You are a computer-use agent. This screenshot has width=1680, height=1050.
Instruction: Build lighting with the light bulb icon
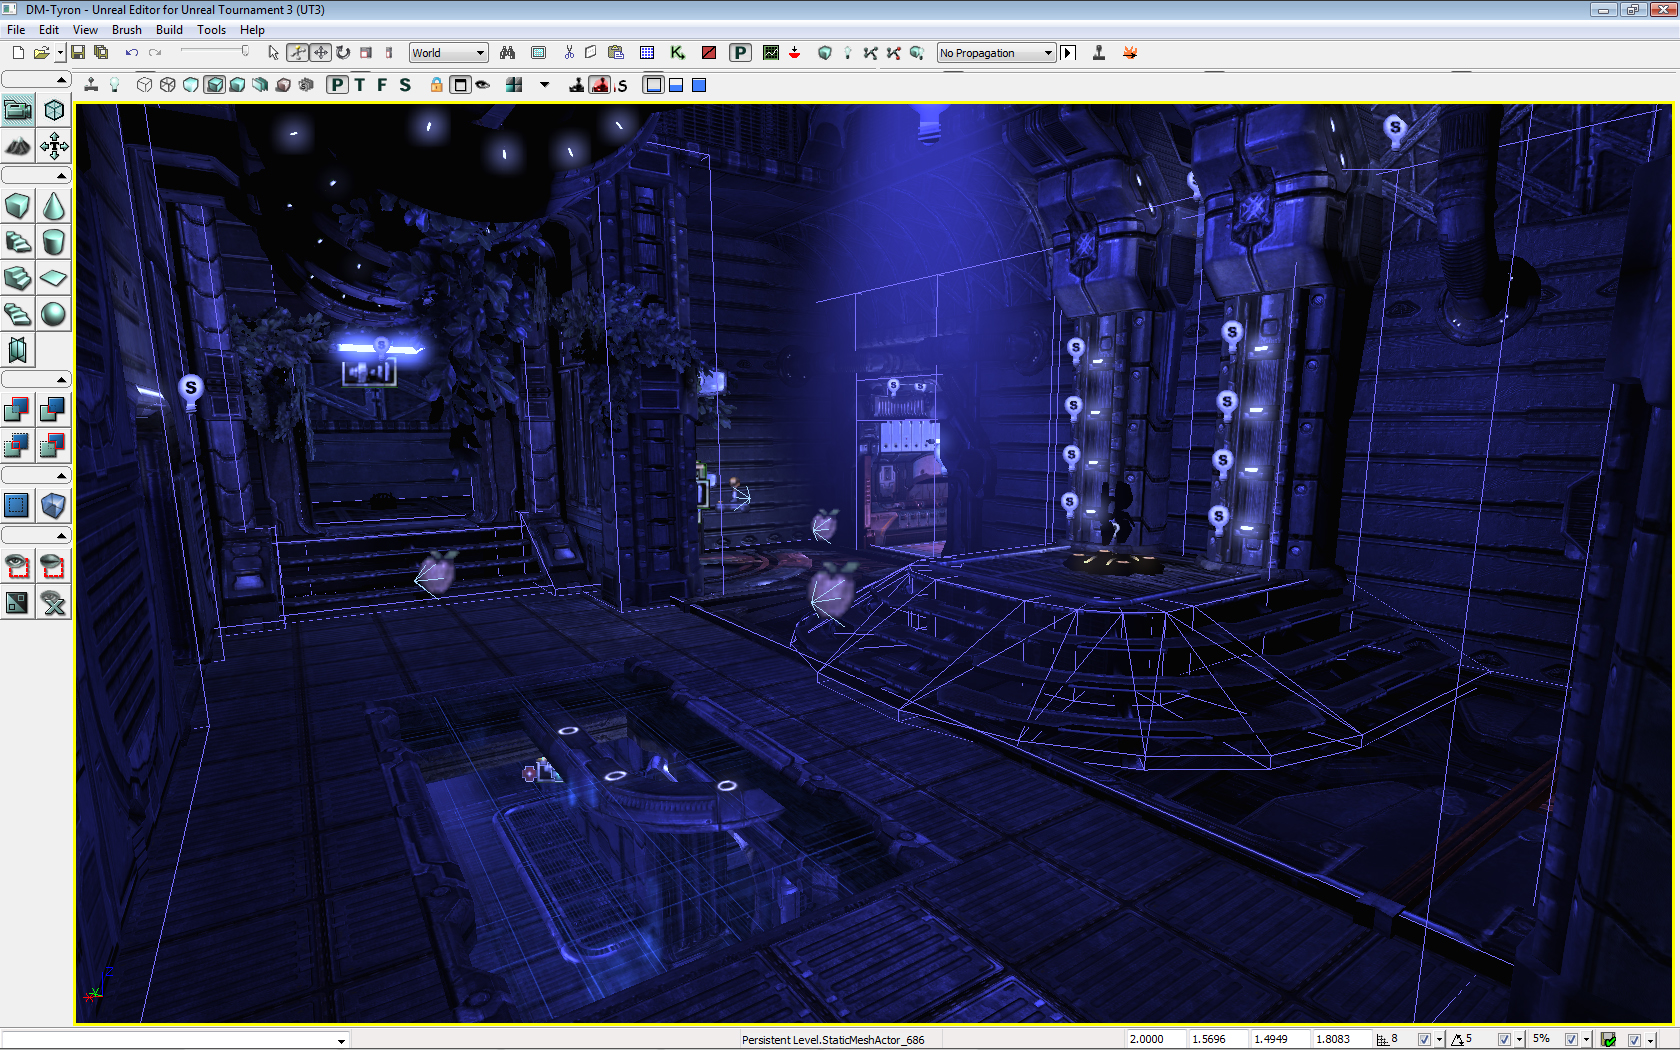pos(848,53)
